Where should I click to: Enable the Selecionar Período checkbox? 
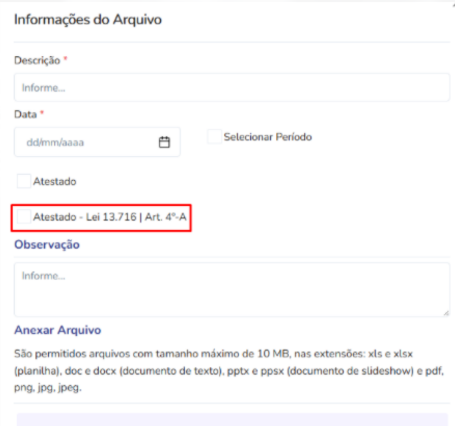point(214,137)
